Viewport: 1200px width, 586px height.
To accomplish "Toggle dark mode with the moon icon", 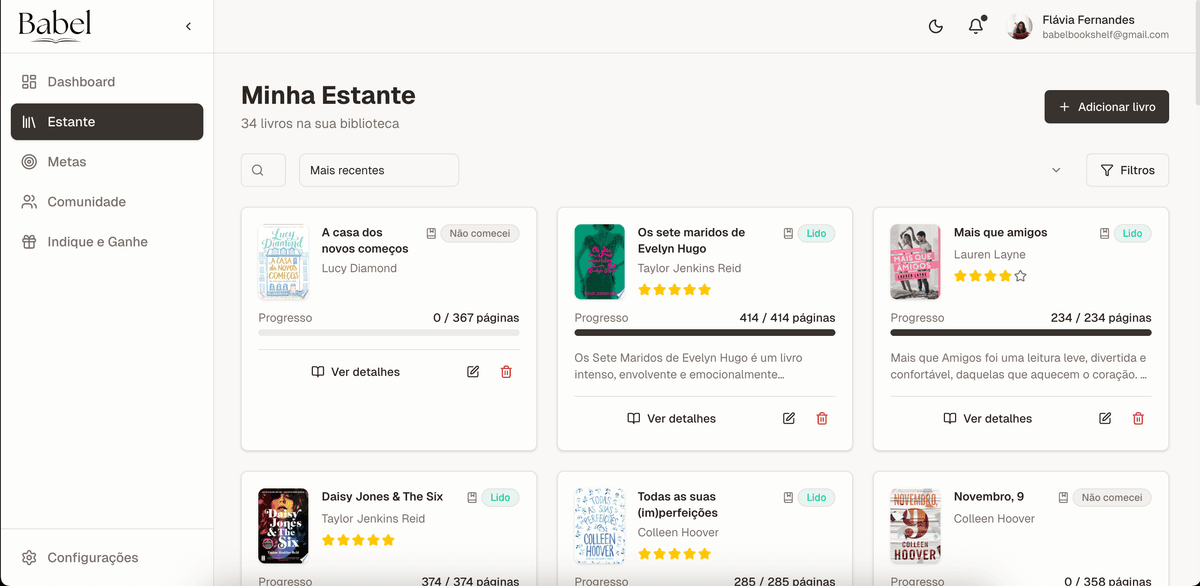I will pyautogui.click(x=936, y=27).
